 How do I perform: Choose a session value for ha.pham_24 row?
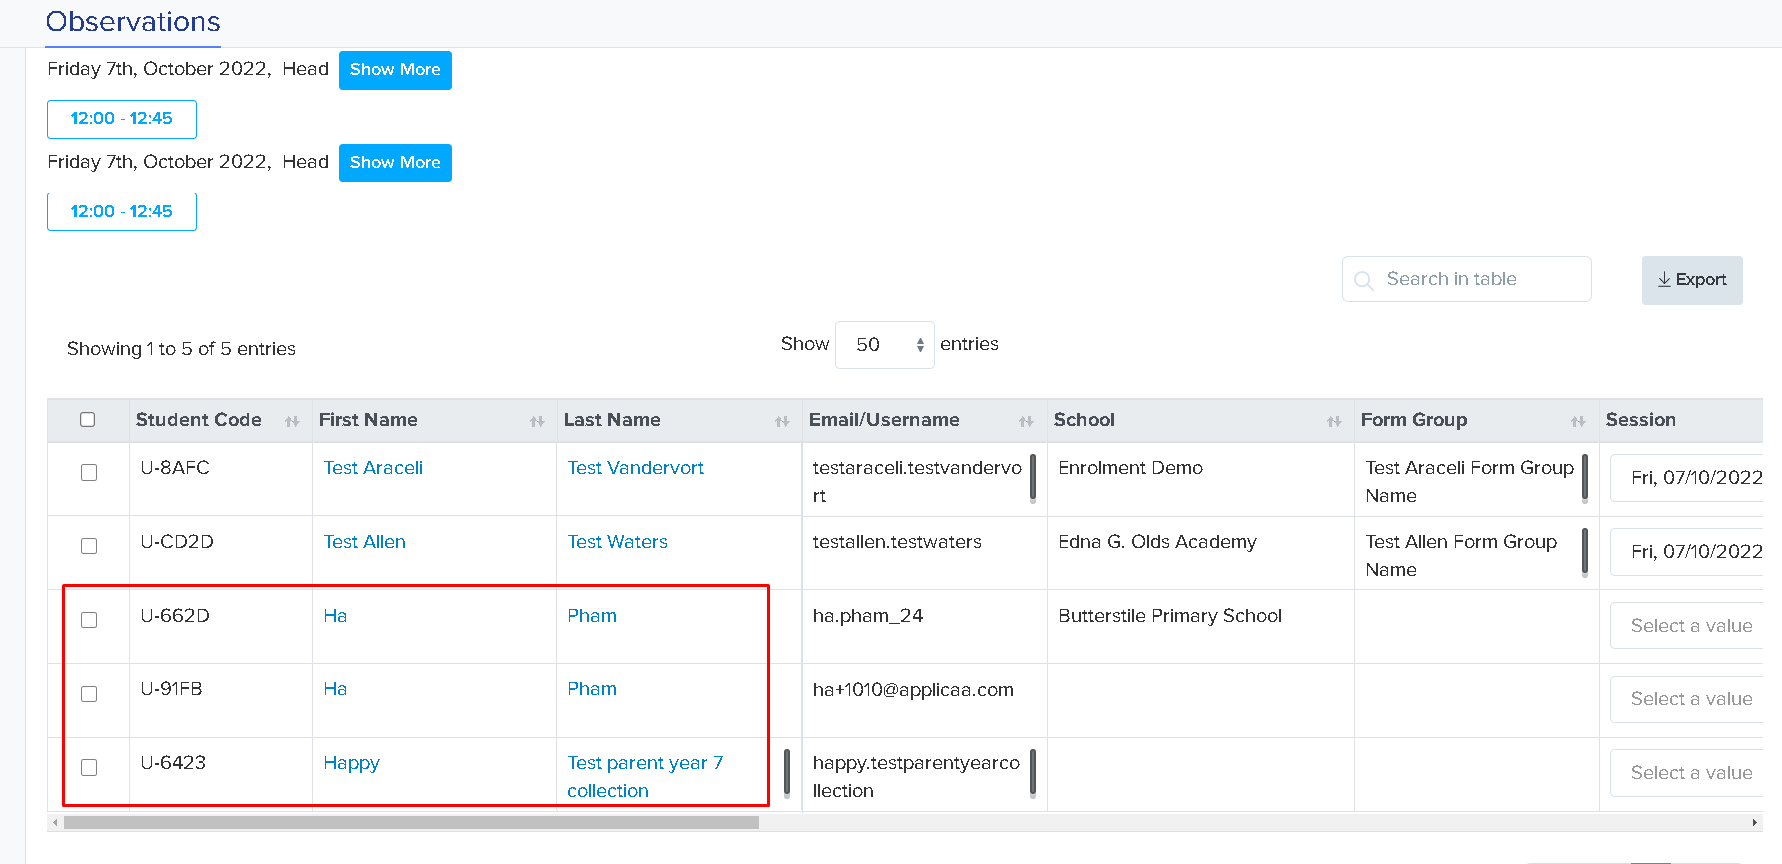(x=1687, y=626)
